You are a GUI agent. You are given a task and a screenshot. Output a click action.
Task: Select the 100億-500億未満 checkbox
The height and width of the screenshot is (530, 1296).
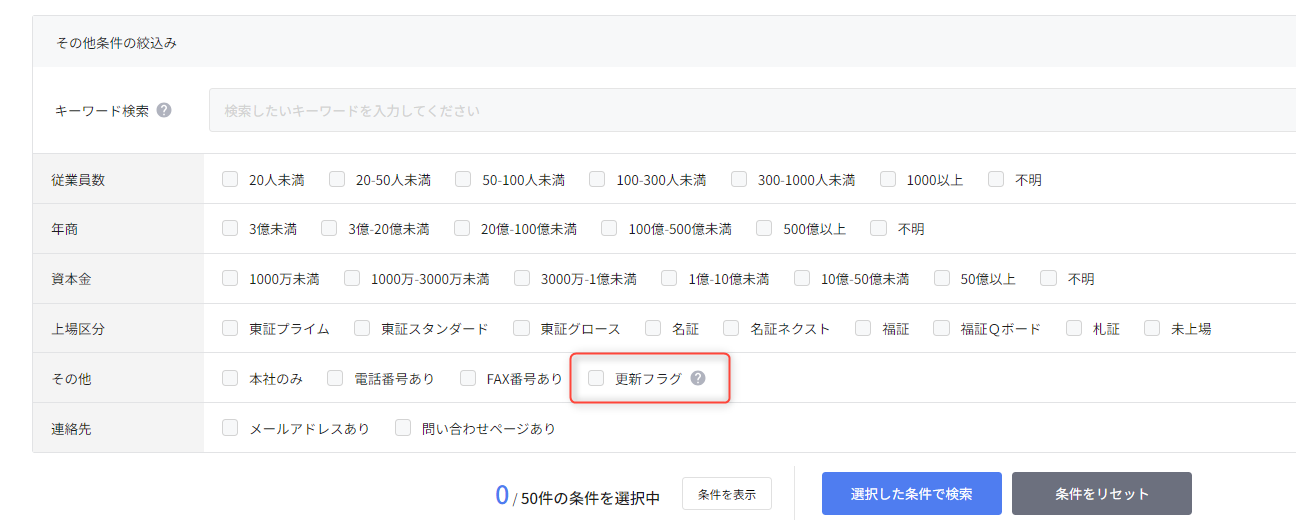click(x=609, y=228)
